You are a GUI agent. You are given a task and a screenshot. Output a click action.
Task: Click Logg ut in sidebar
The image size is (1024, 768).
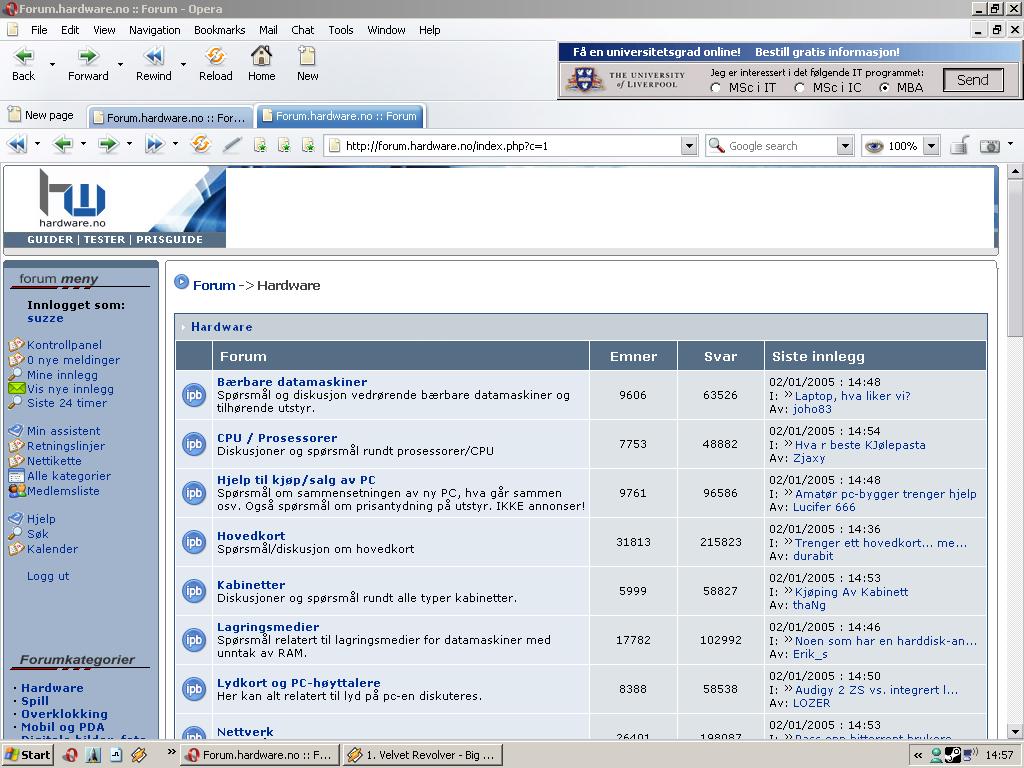(x=48, y=576)
